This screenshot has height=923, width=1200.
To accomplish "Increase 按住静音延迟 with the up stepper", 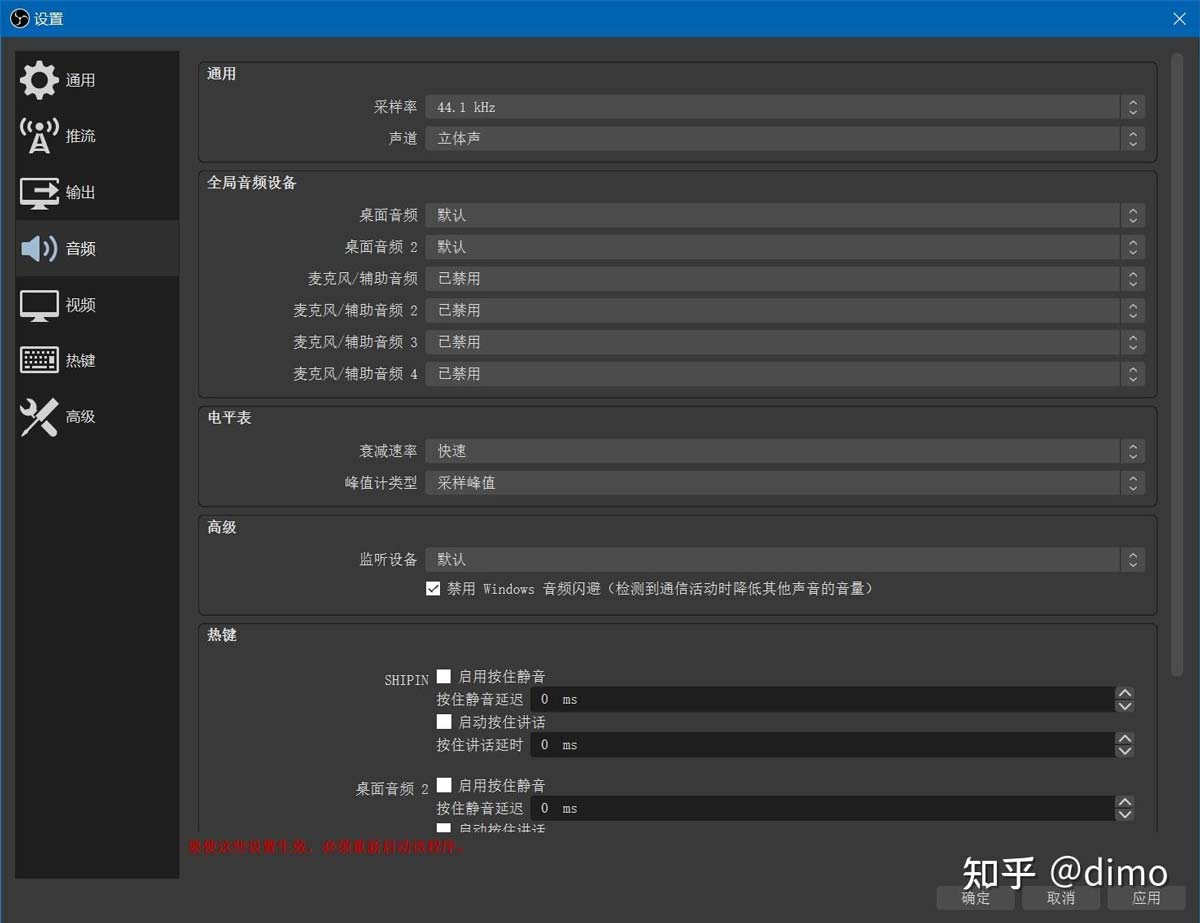I will [x=1124, y=693].
